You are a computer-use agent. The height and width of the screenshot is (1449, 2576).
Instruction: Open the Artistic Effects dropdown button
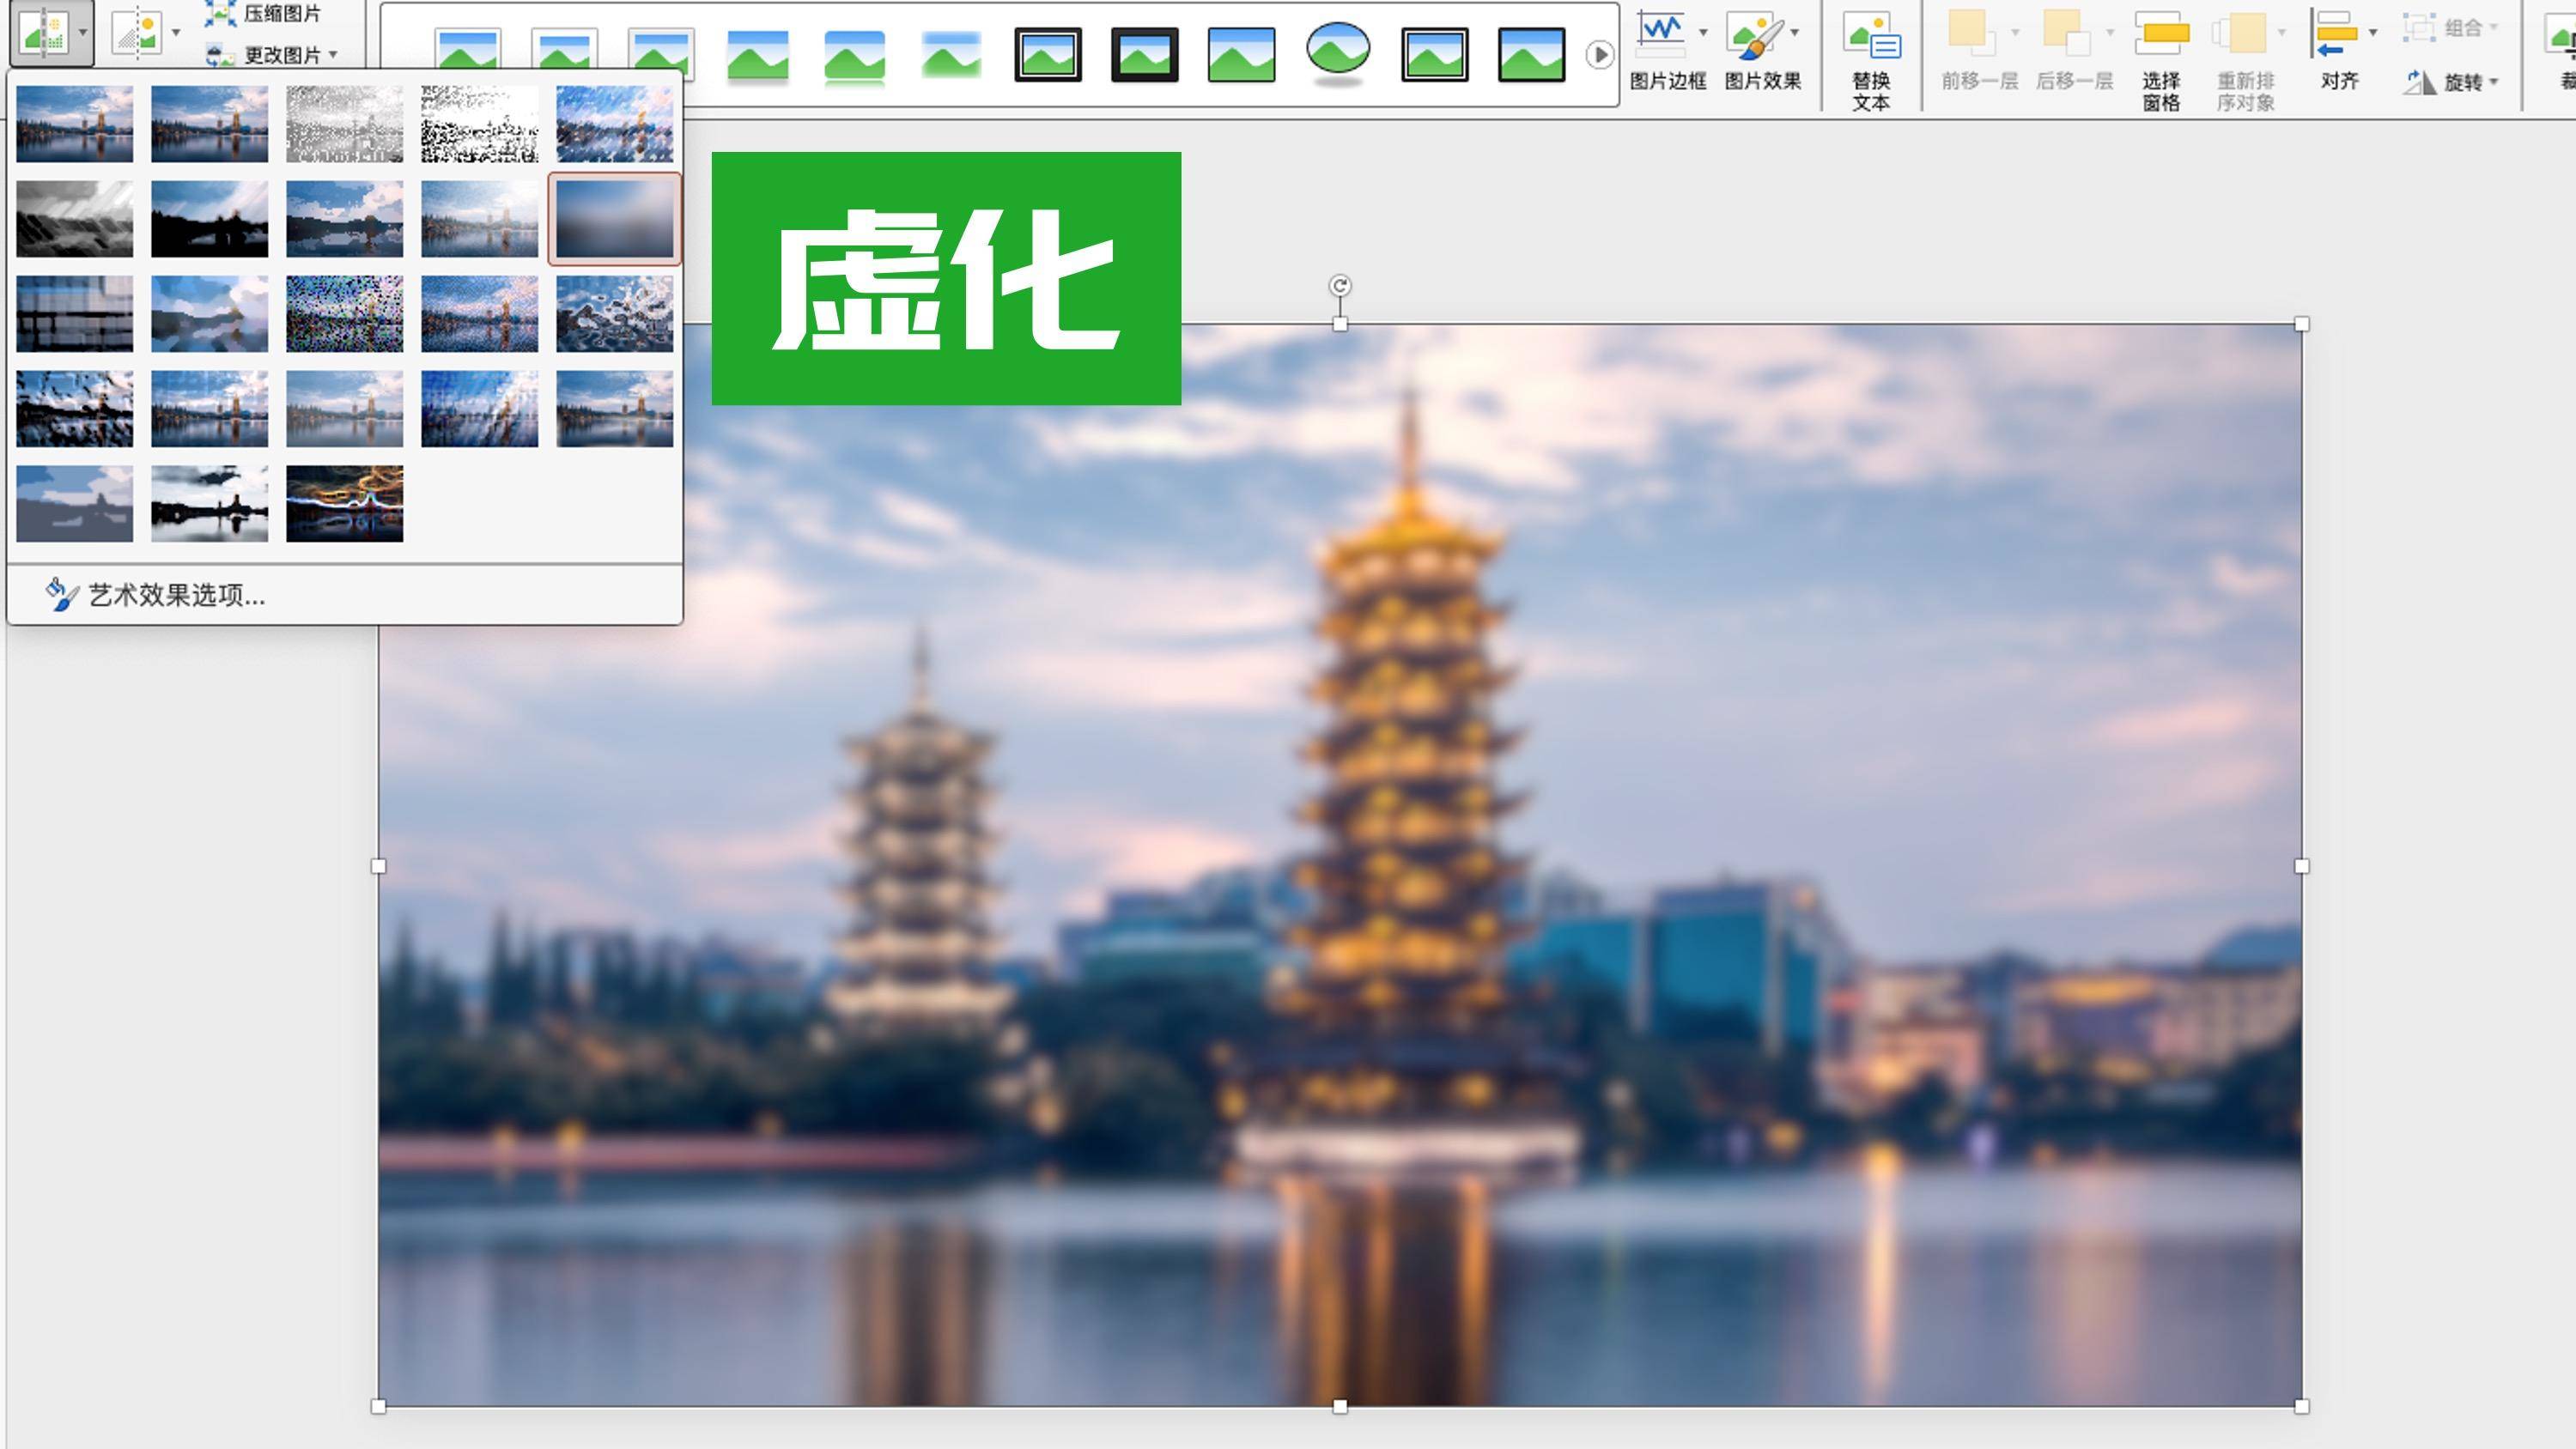click(x=52, y=33)
